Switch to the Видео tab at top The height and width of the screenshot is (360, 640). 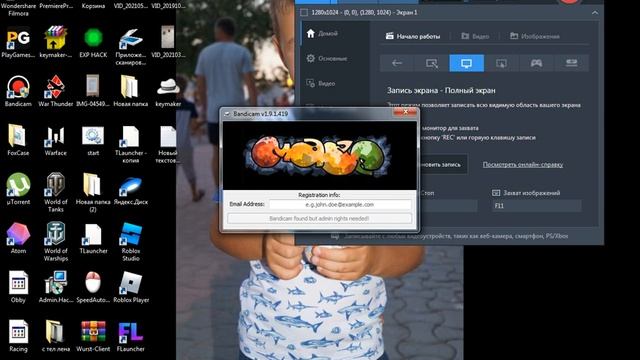(475, 36)
